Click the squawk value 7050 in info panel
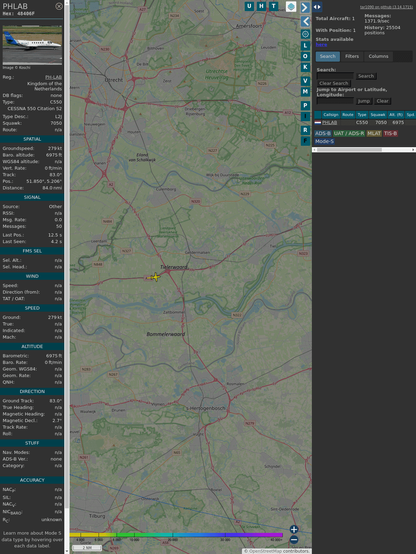This screenshot has width=416, height=554. [56, 123]
